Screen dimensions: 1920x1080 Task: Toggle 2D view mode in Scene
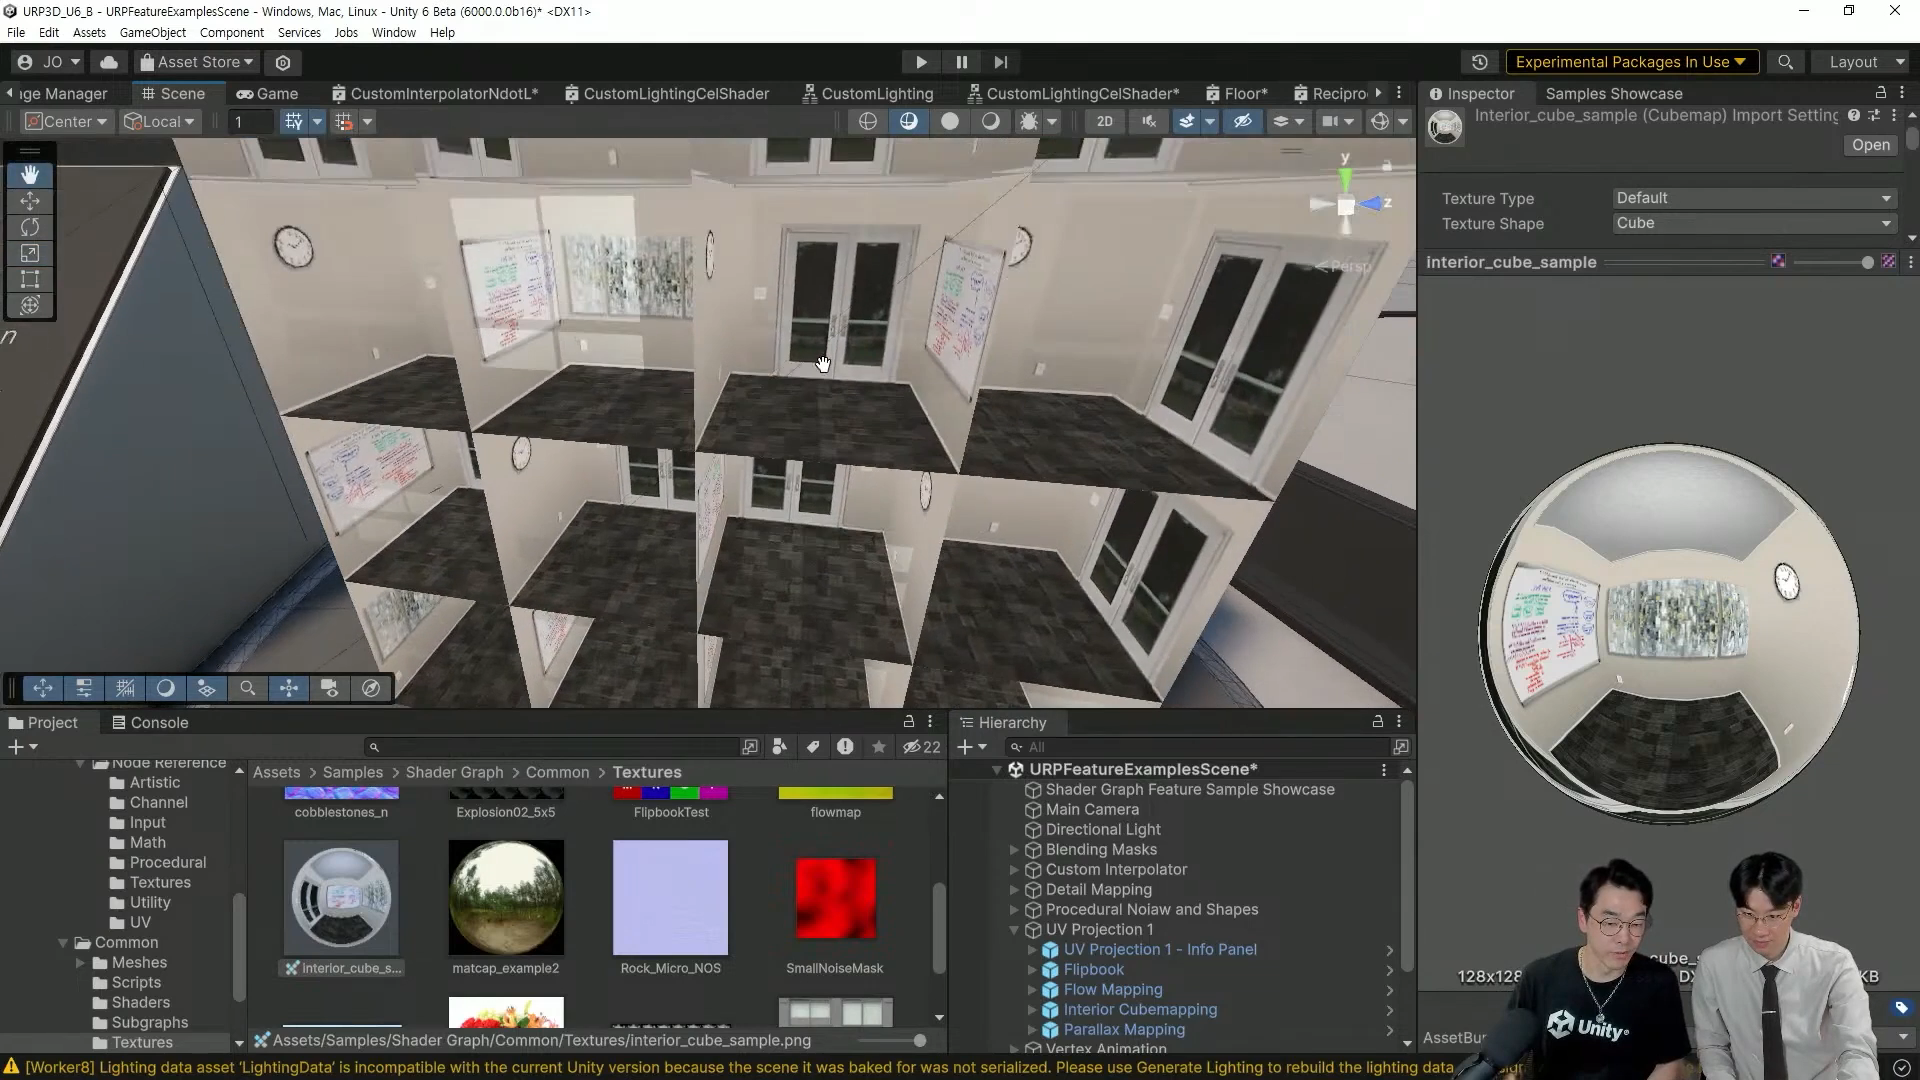1104,121
